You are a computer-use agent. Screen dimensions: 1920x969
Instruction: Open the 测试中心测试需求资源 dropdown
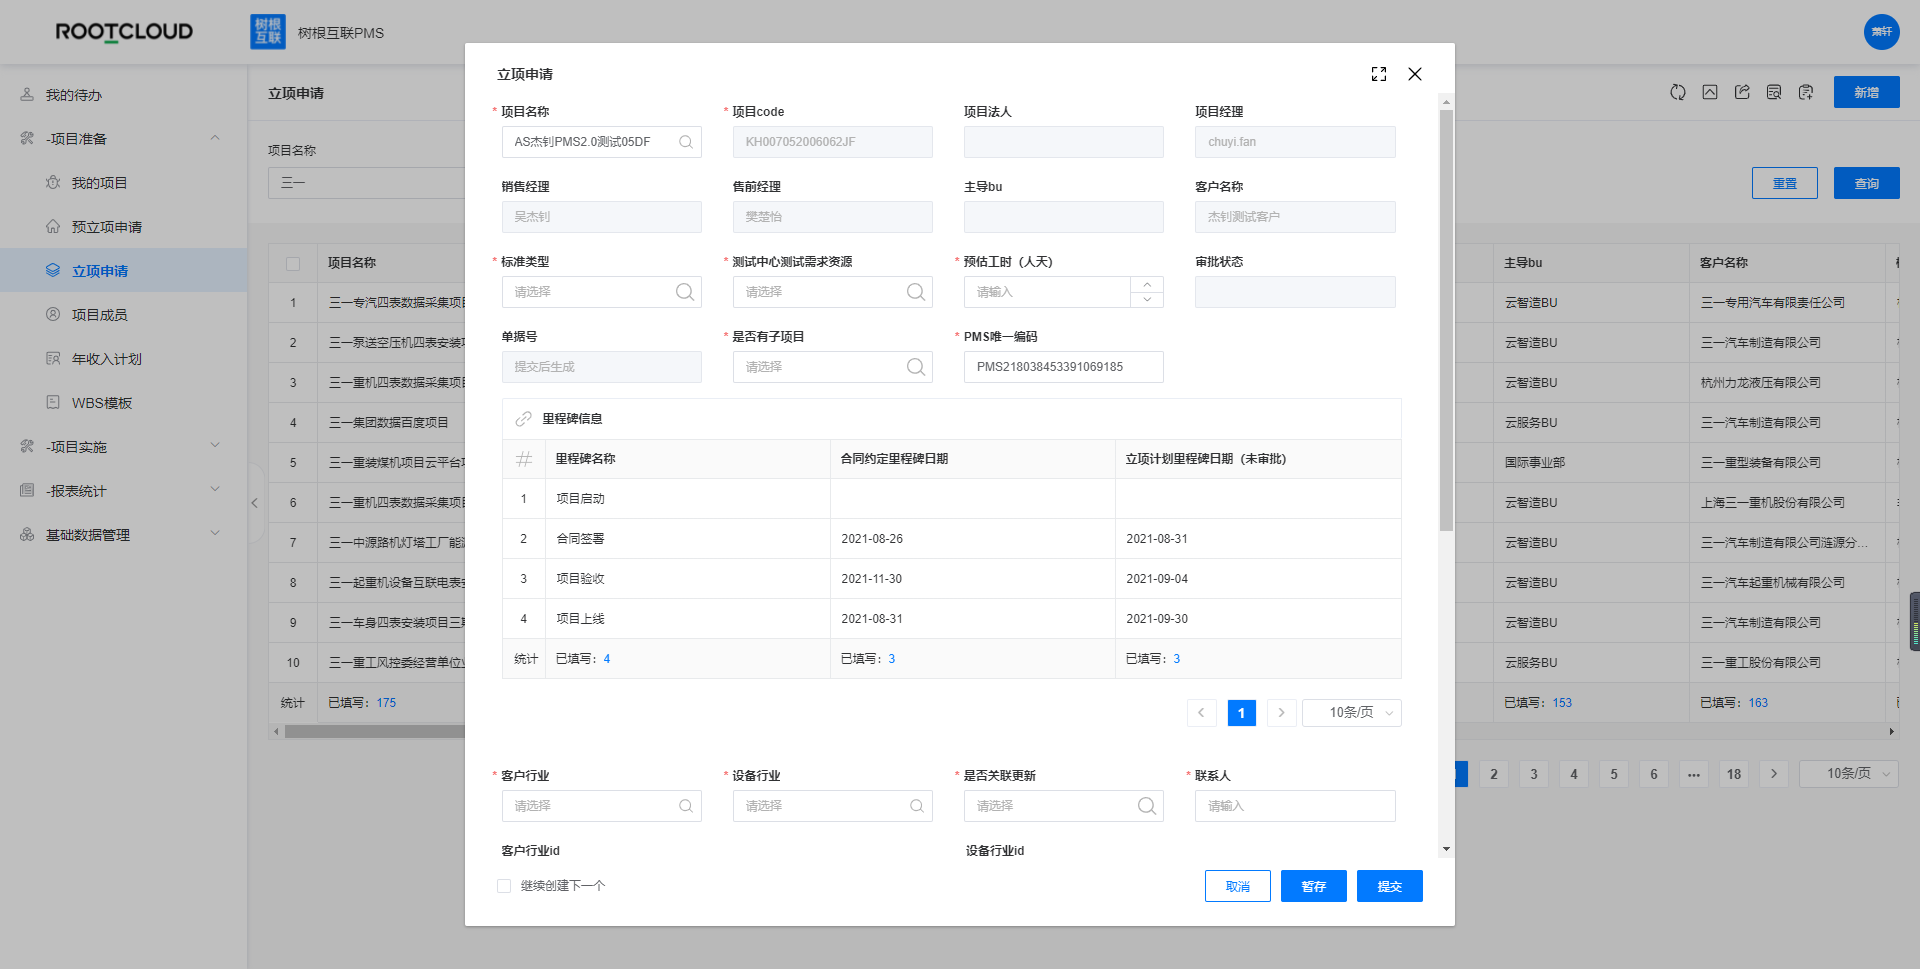832,292
